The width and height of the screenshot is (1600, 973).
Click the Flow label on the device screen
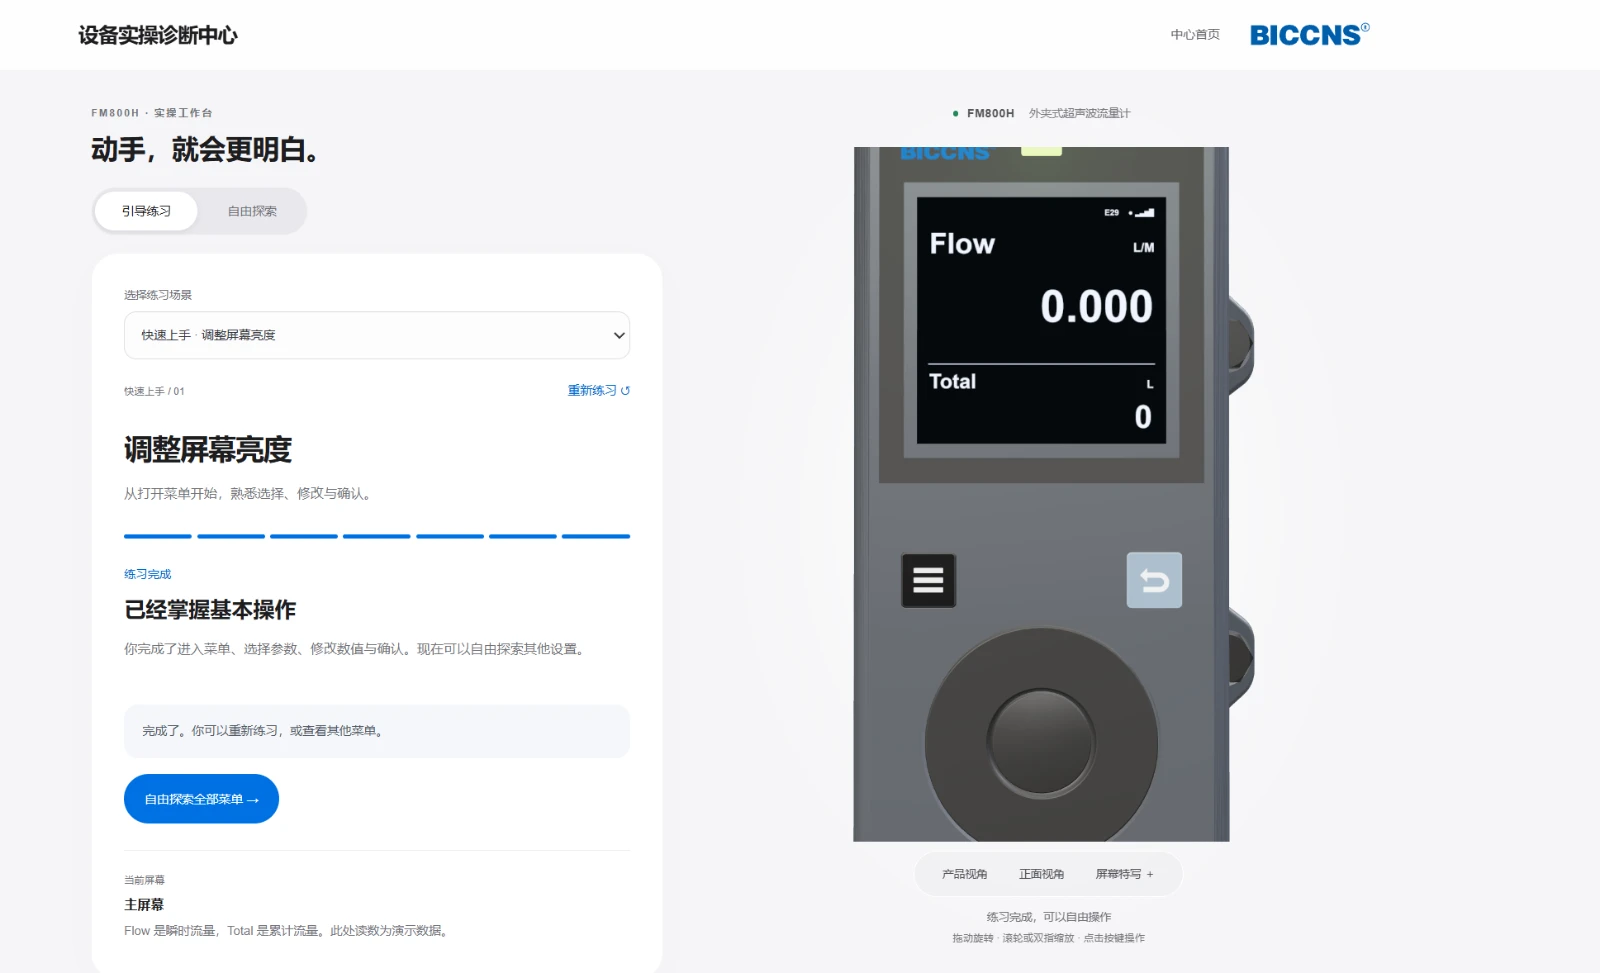(x=962, y=244)
